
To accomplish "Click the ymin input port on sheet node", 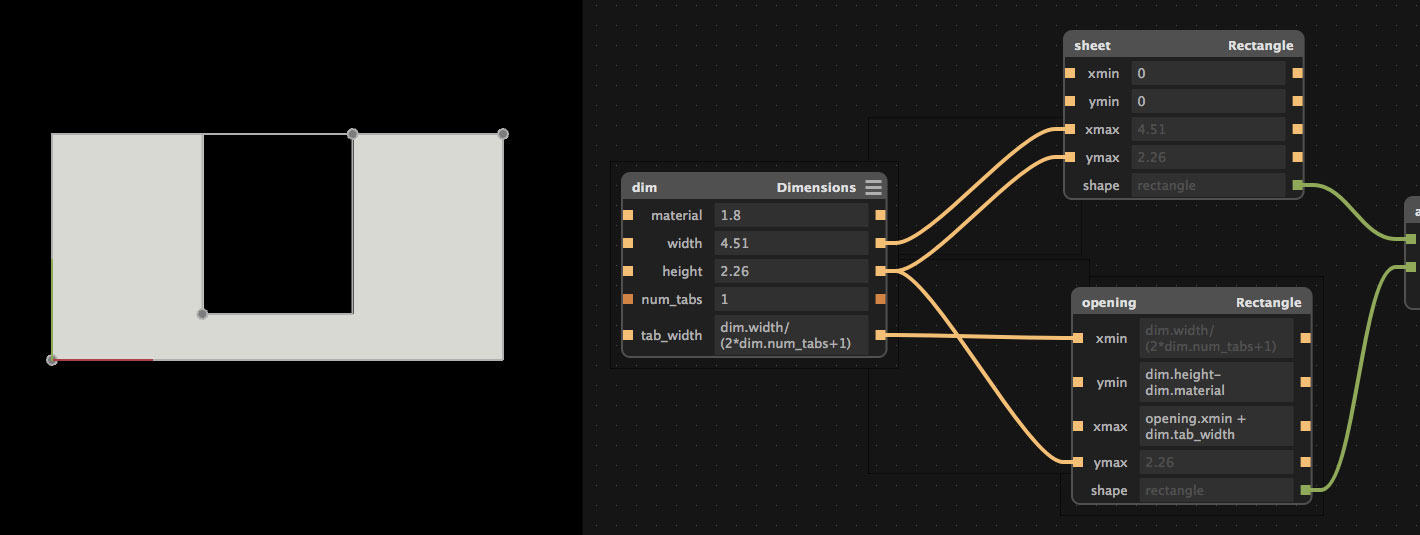I will 1070,101.
